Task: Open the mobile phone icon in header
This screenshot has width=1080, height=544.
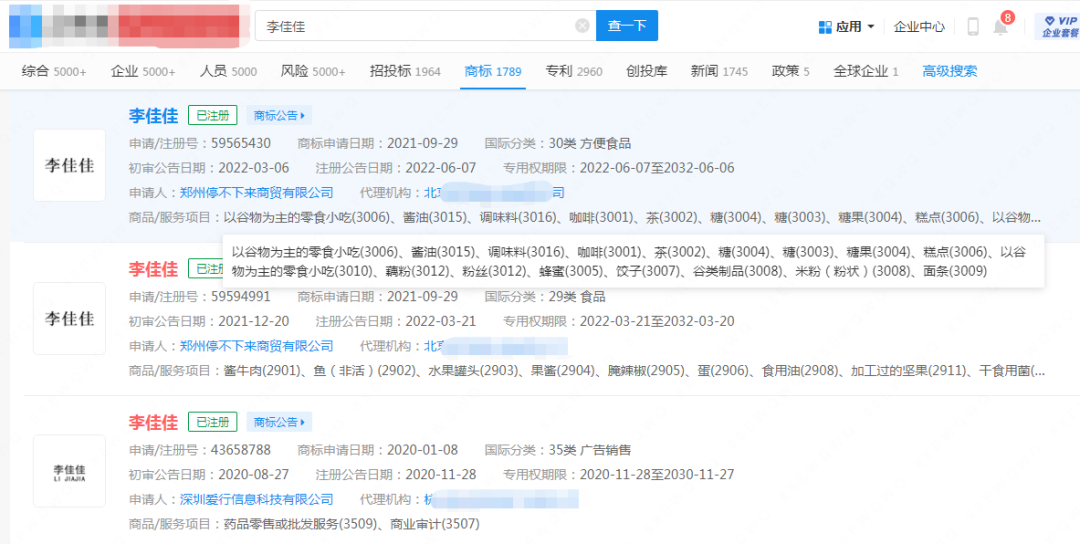Action: coord(973,26)
